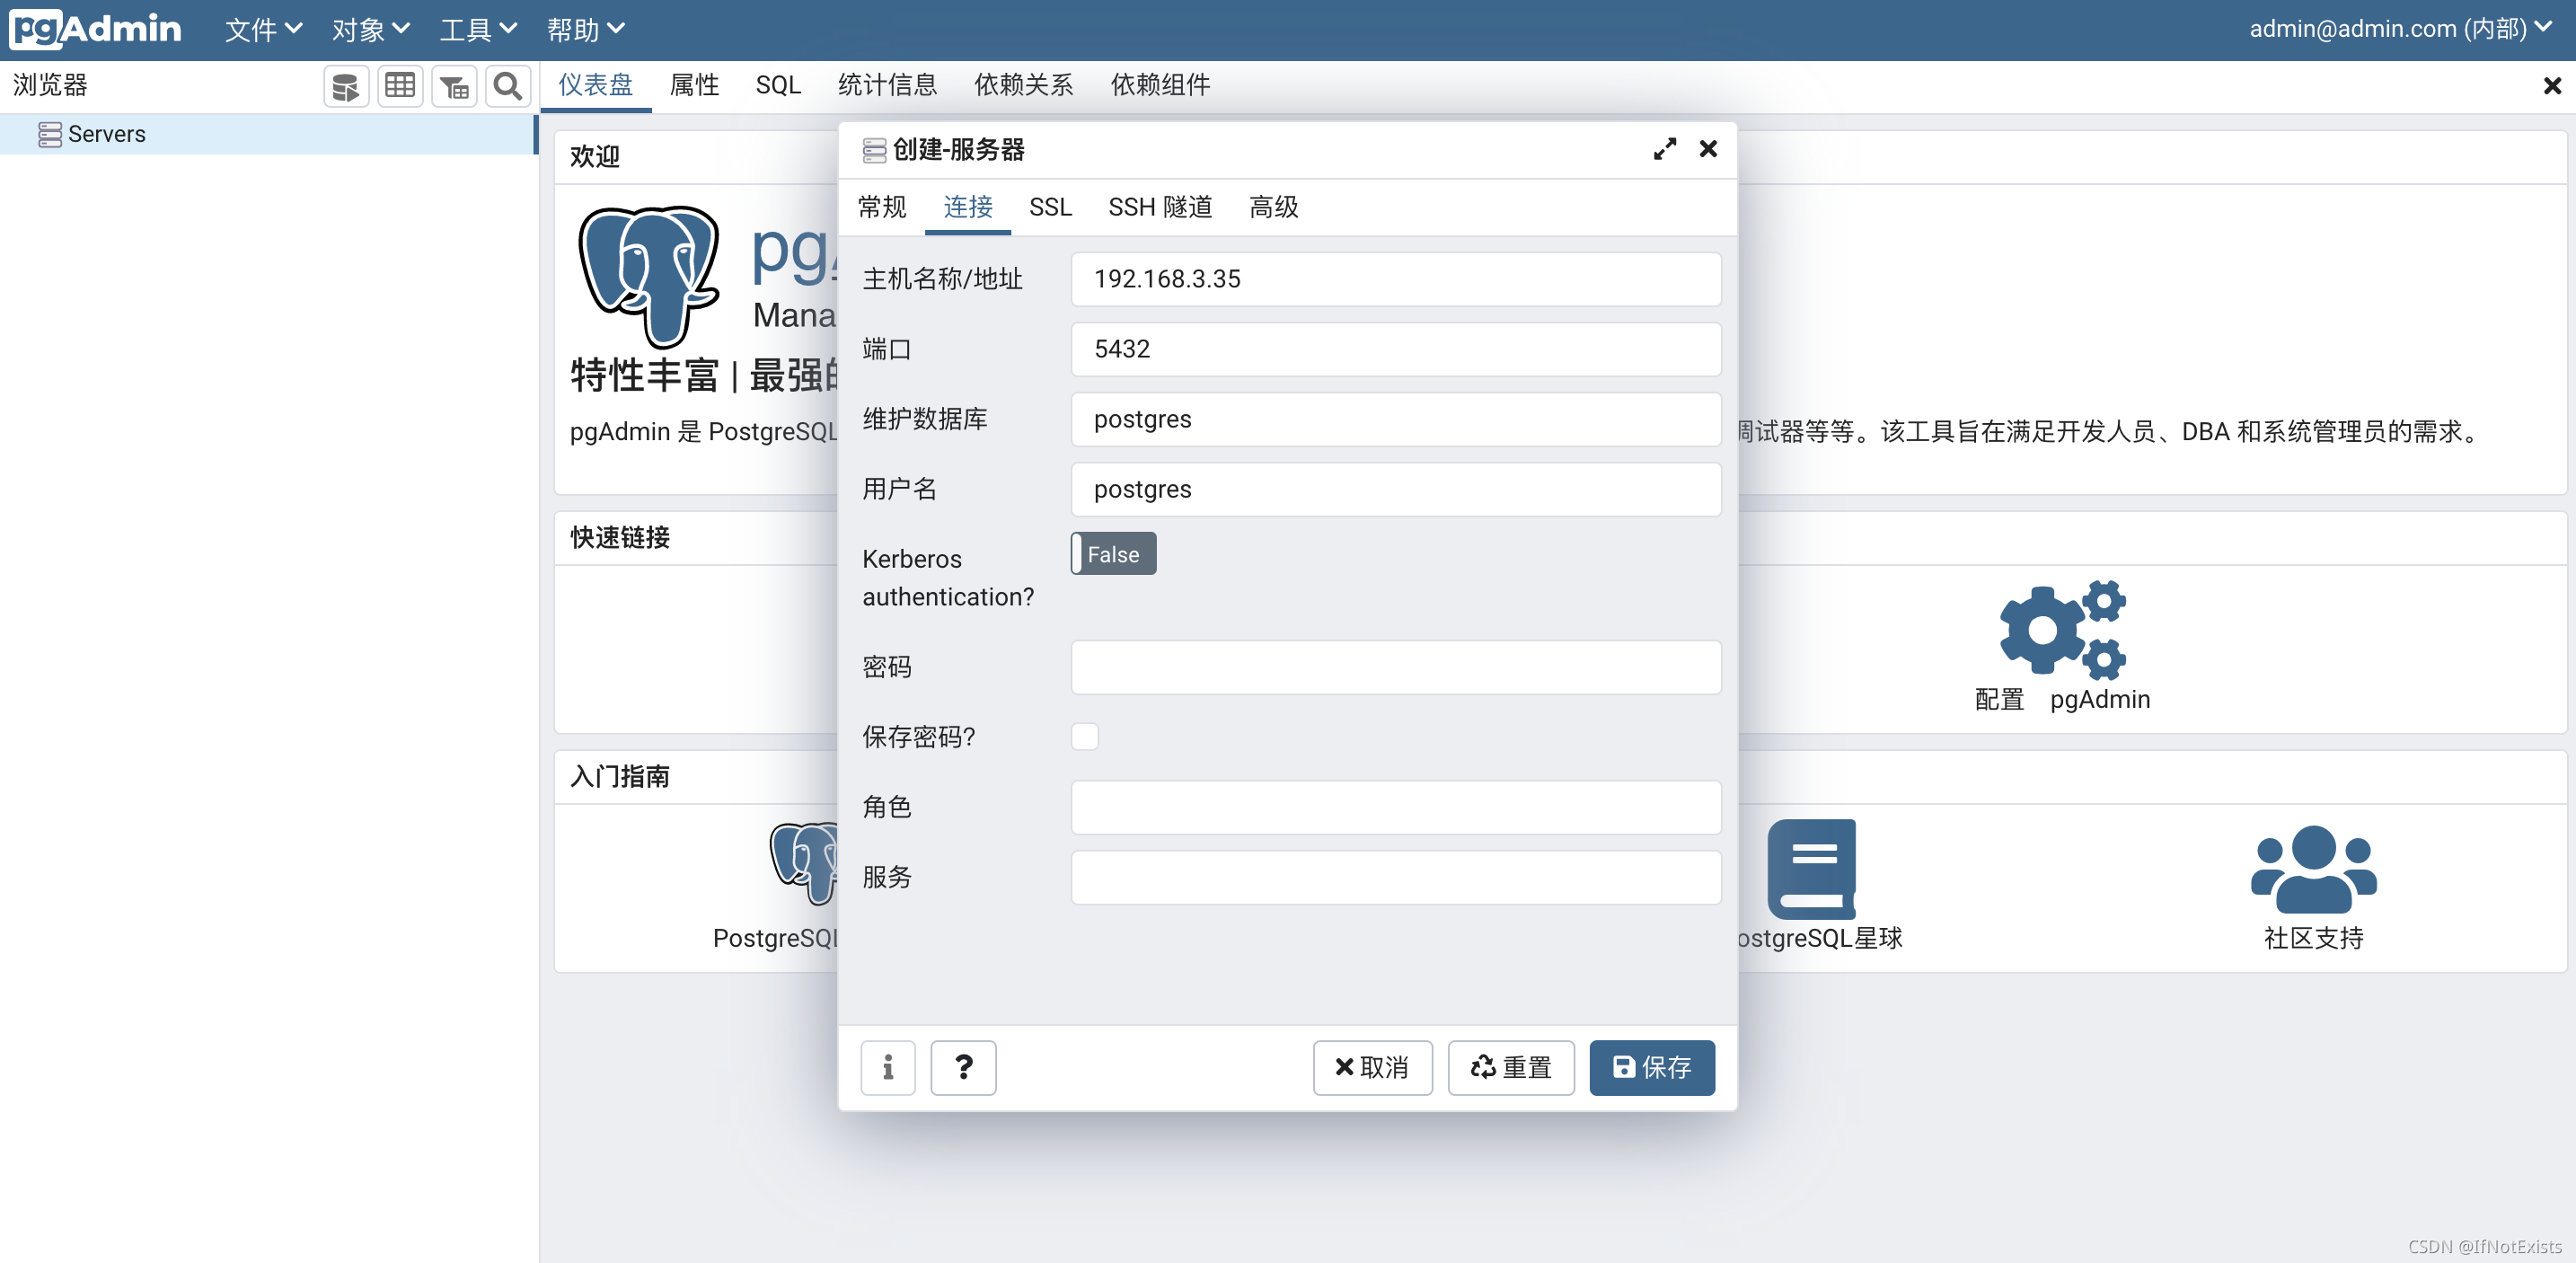Click the Configure pgAdmin gears icon
This screenshot has height=1263, width=2576.
(x=2061, y=630)
